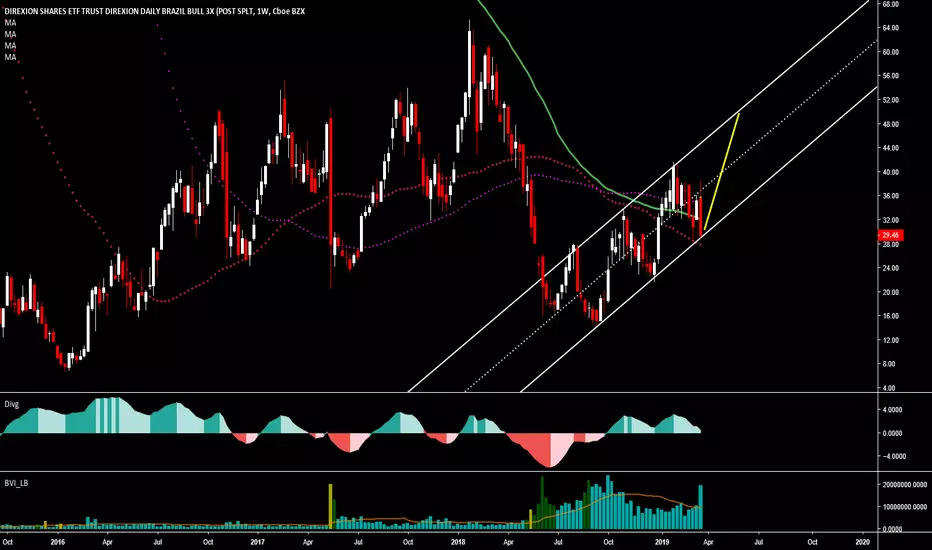Screen dimensions: 932x550
Task: Click the 32.00 price axis label
Action: (x=890, y=221)
